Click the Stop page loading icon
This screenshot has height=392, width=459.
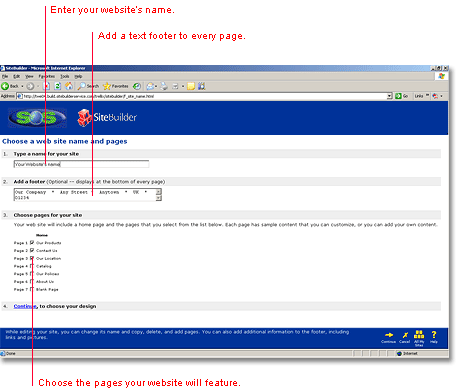point(47,86)
